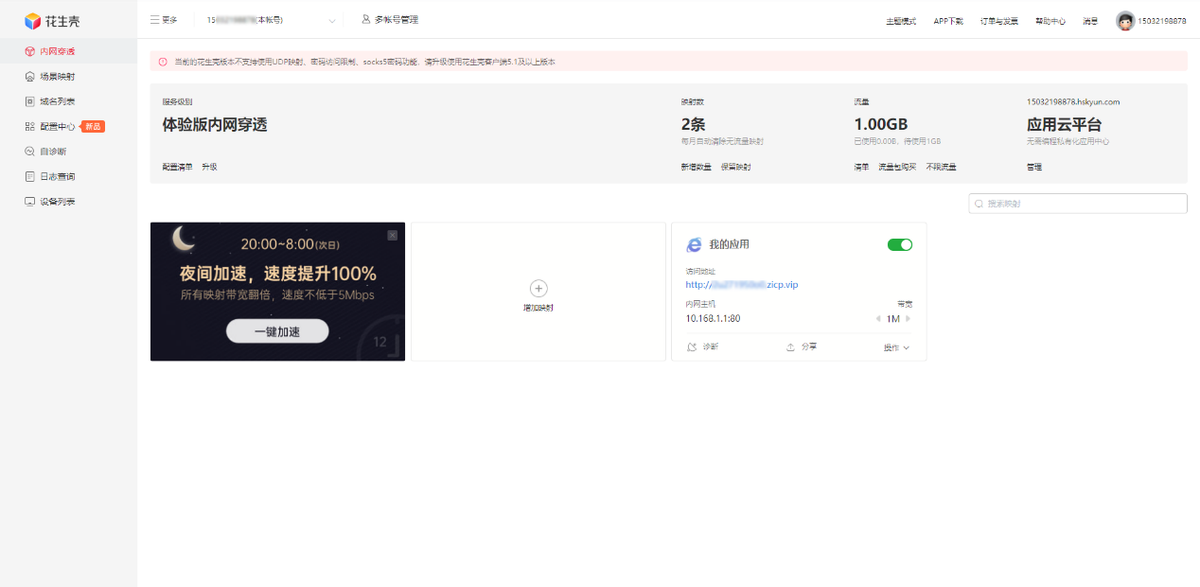Expand the 操作 dropdown on app card

[x=896, y=348]
